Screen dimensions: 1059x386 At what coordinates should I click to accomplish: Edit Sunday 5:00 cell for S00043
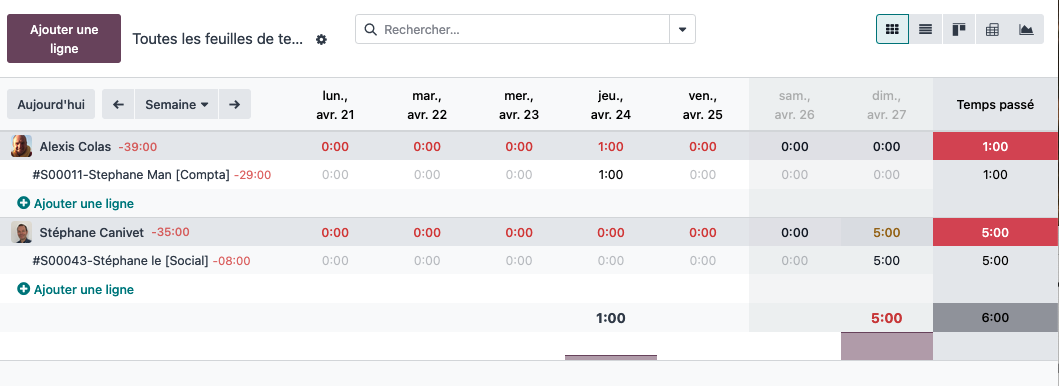[886, 260]
